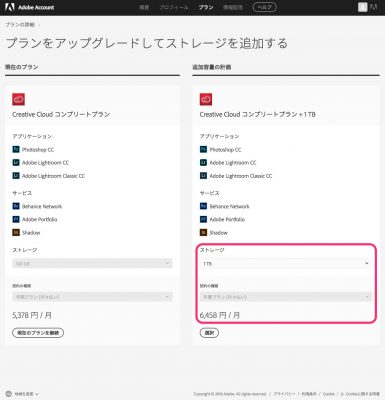Open the user profile avatar in the header
The height and width of the screenshot is (400, 385).
click(362, 7)
